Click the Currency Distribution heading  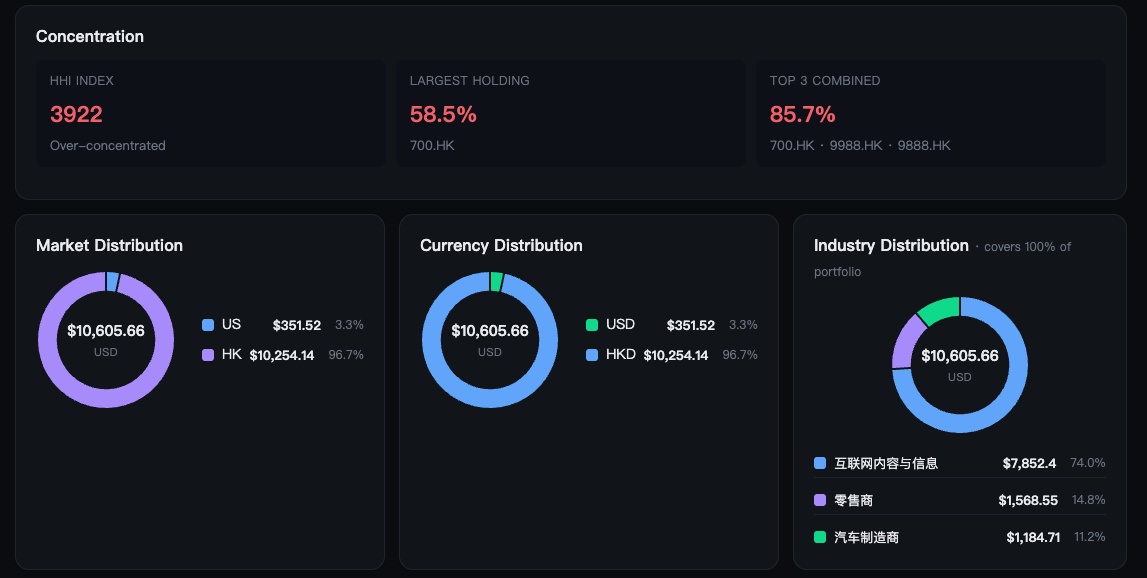[501, 245]
